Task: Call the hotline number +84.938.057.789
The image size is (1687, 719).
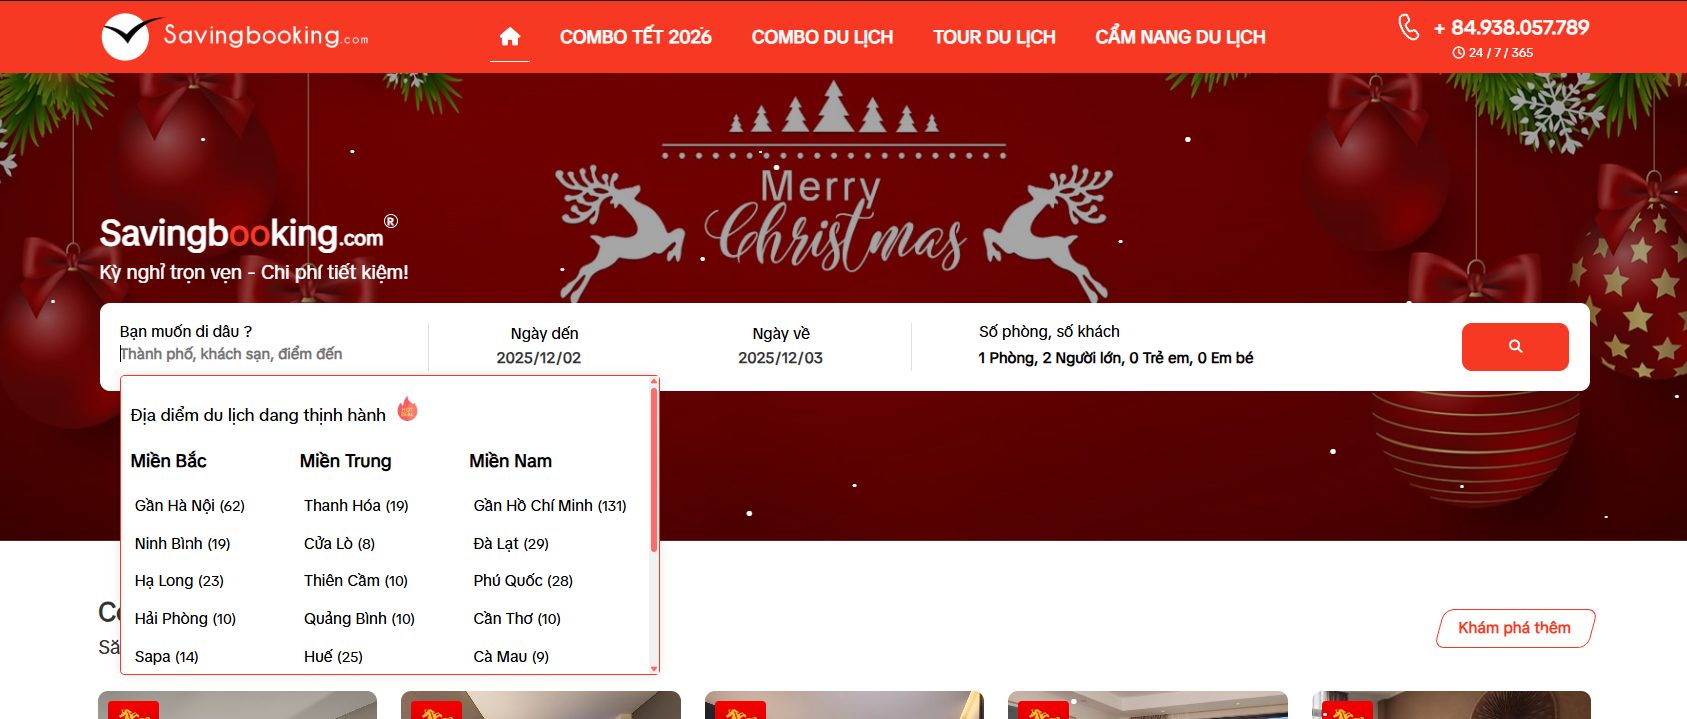Action: coord(1511,28)
